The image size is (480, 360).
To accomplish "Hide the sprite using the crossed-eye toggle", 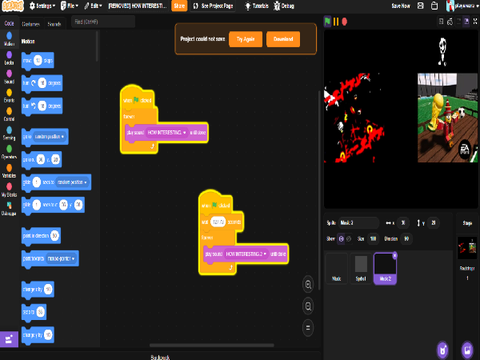I will coord(349,239).
